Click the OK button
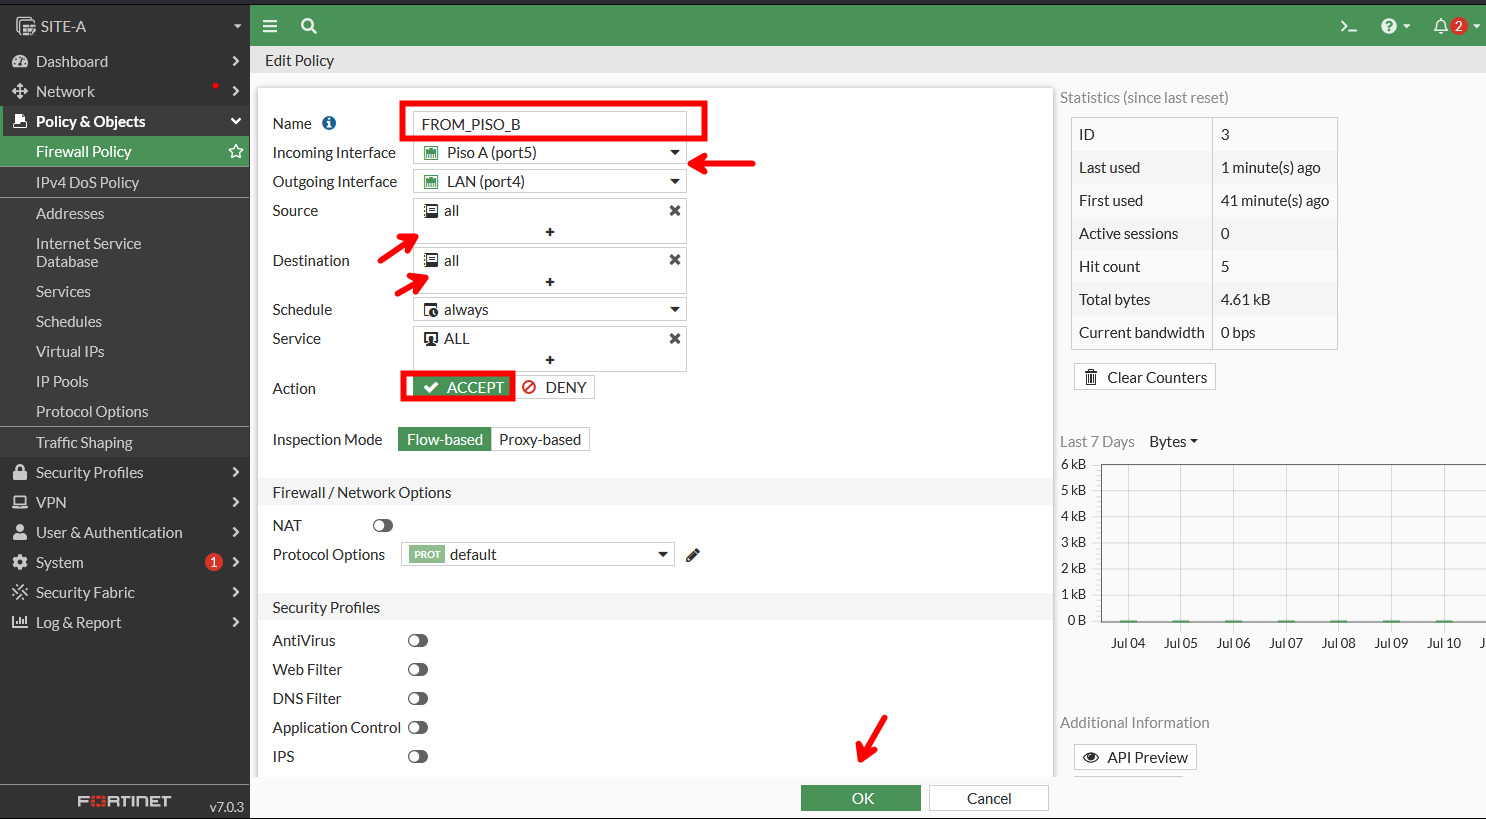 pos(861,798)
